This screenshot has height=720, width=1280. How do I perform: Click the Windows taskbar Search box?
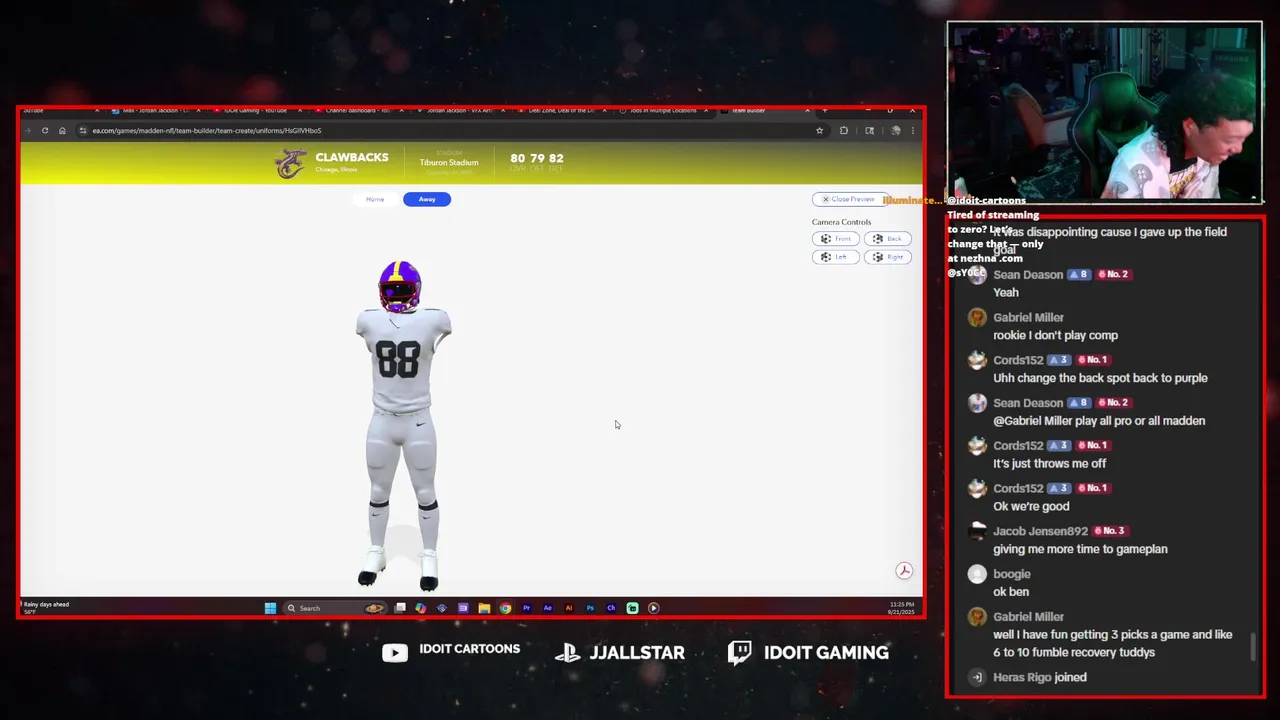click(334, 608)
